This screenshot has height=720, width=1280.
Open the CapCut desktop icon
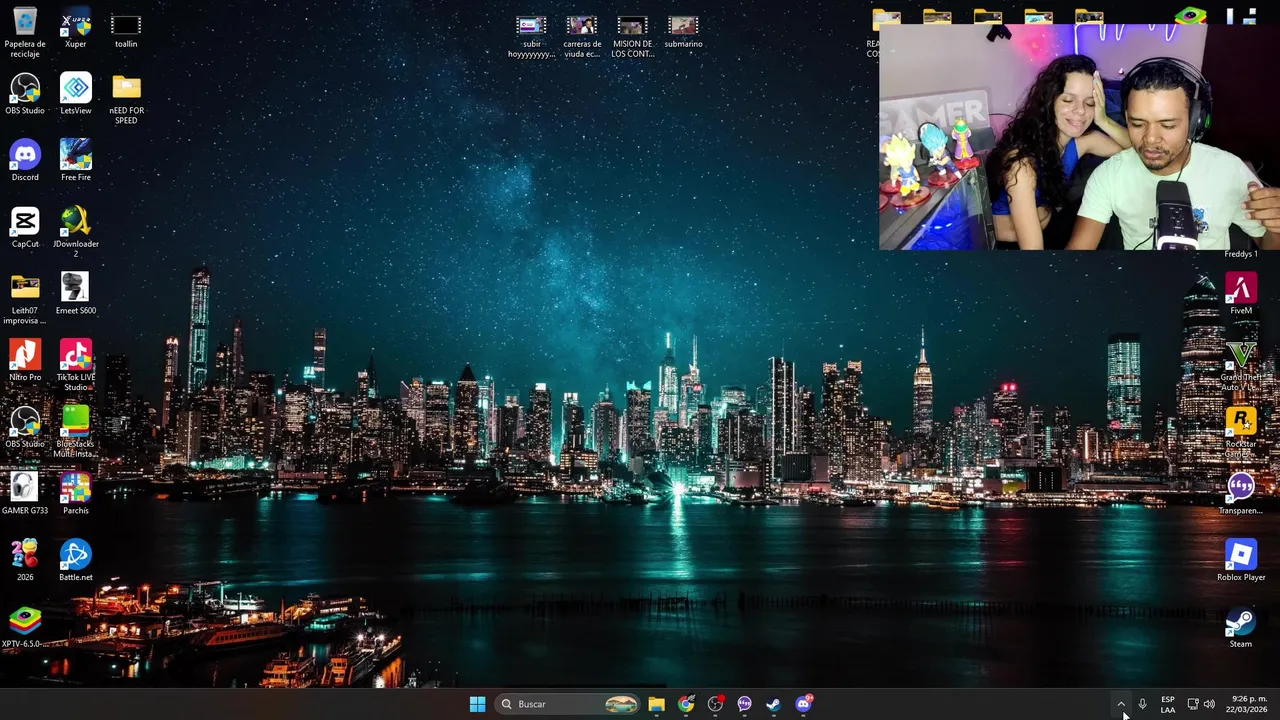[x=25, y=227]
